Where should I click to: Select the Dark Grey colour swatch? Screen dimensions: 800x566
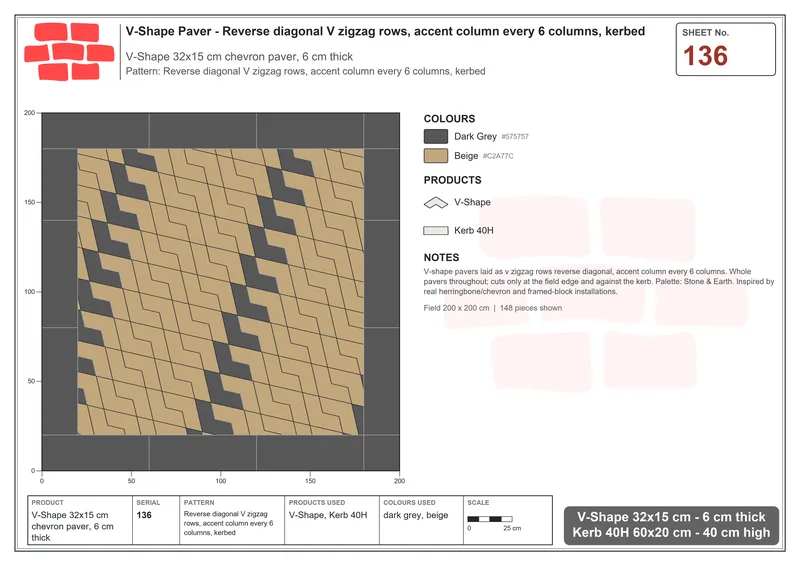coord(436,136)
